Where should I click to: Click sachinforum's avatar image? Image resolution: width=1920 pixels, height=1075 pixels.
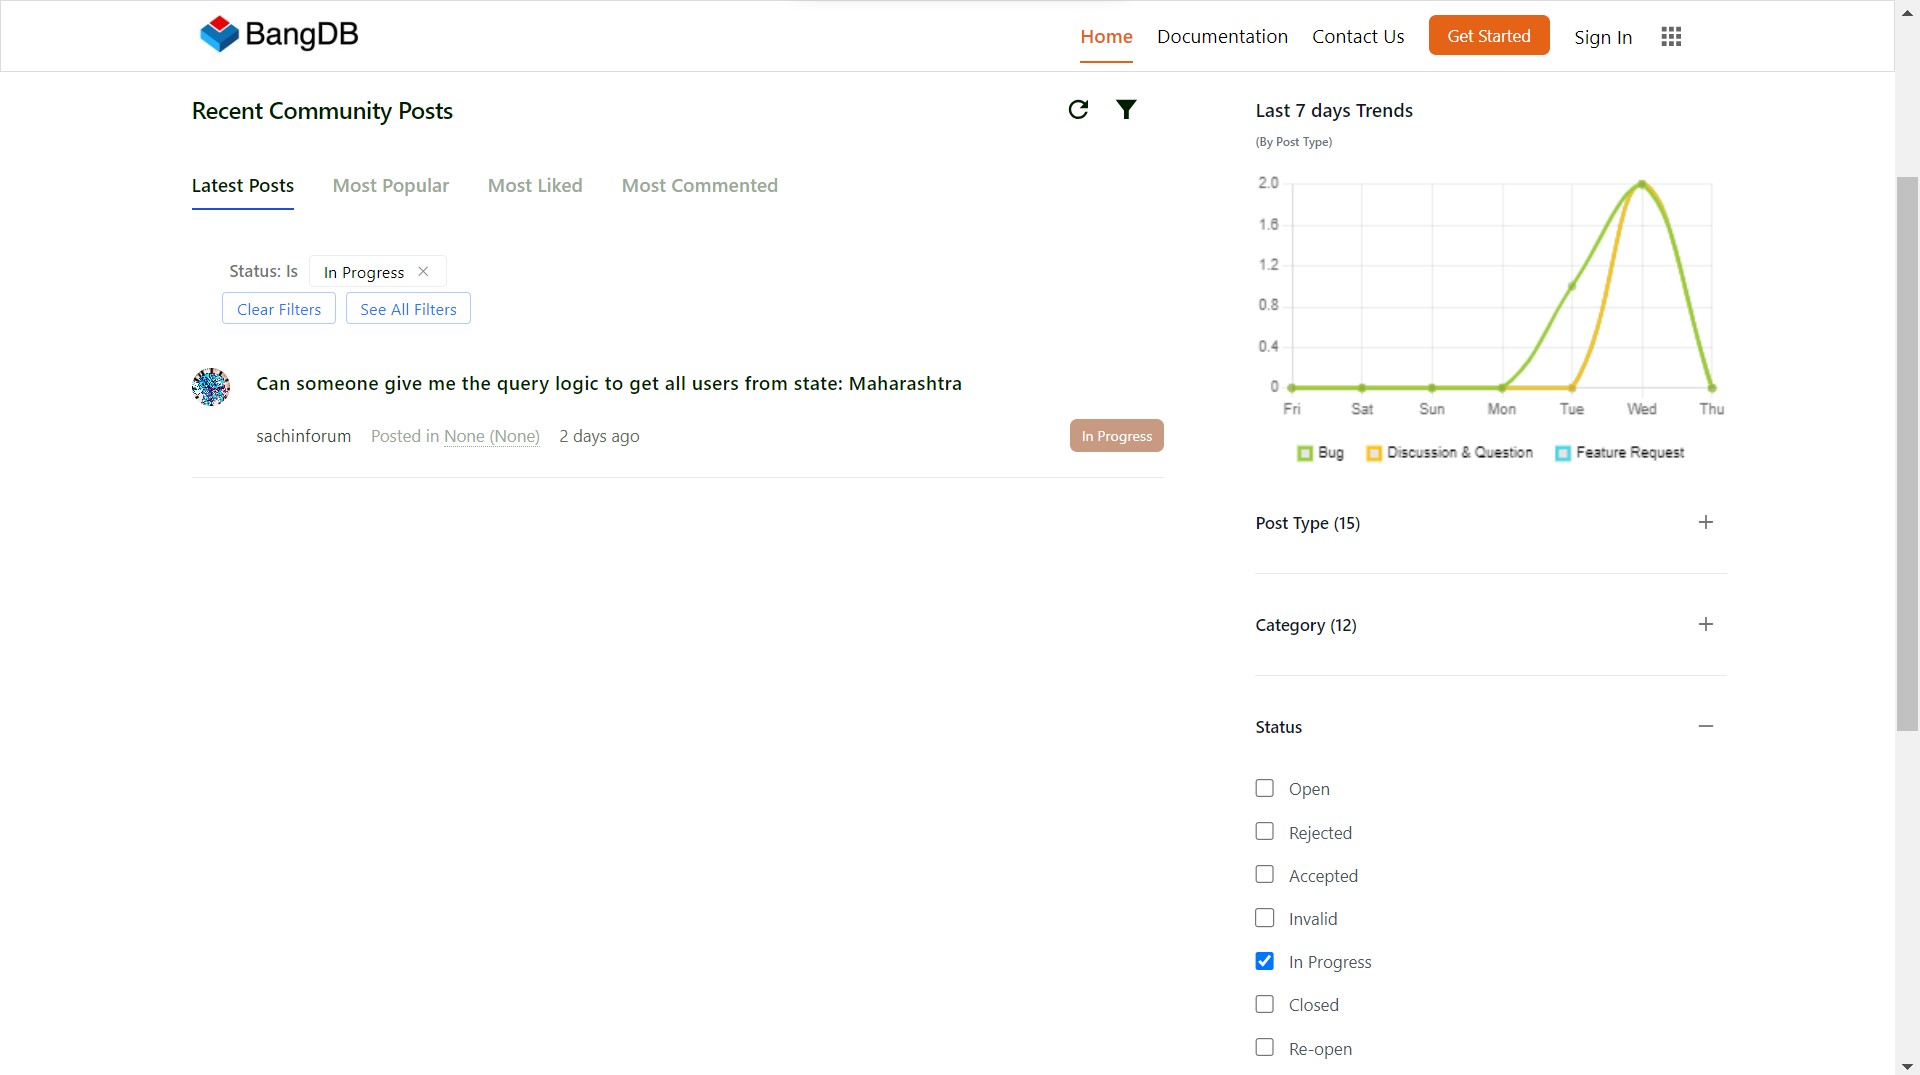tap(211, 386)
